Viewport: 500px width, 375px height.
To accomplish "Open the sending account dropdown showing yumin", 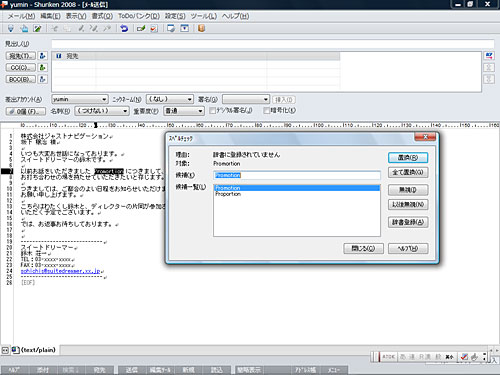I will coord(80,99).
